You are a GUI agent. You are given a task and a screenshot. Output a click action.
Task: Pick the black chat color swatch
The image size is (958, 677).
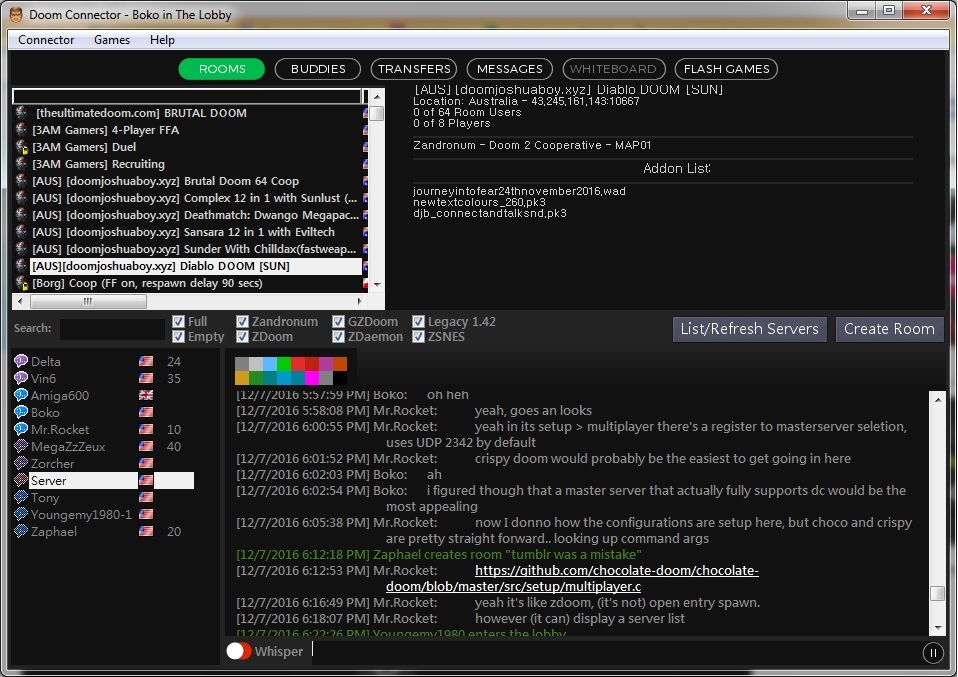click(340, 378)
